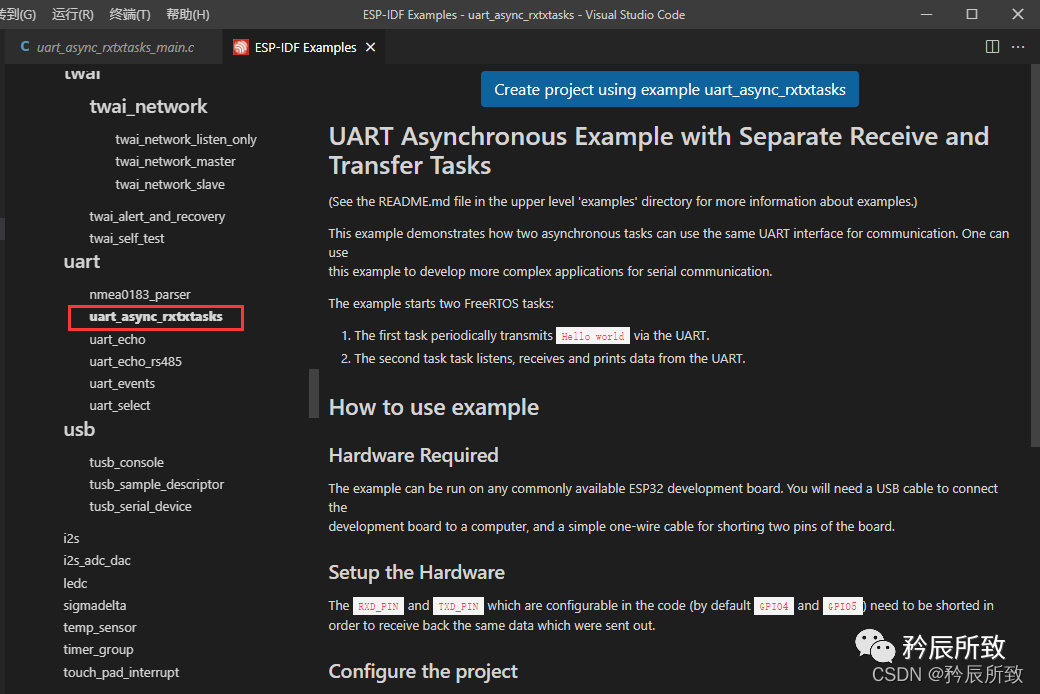Select the uart_echo example
1040x694 pixels.
click(x=117, y=340)
